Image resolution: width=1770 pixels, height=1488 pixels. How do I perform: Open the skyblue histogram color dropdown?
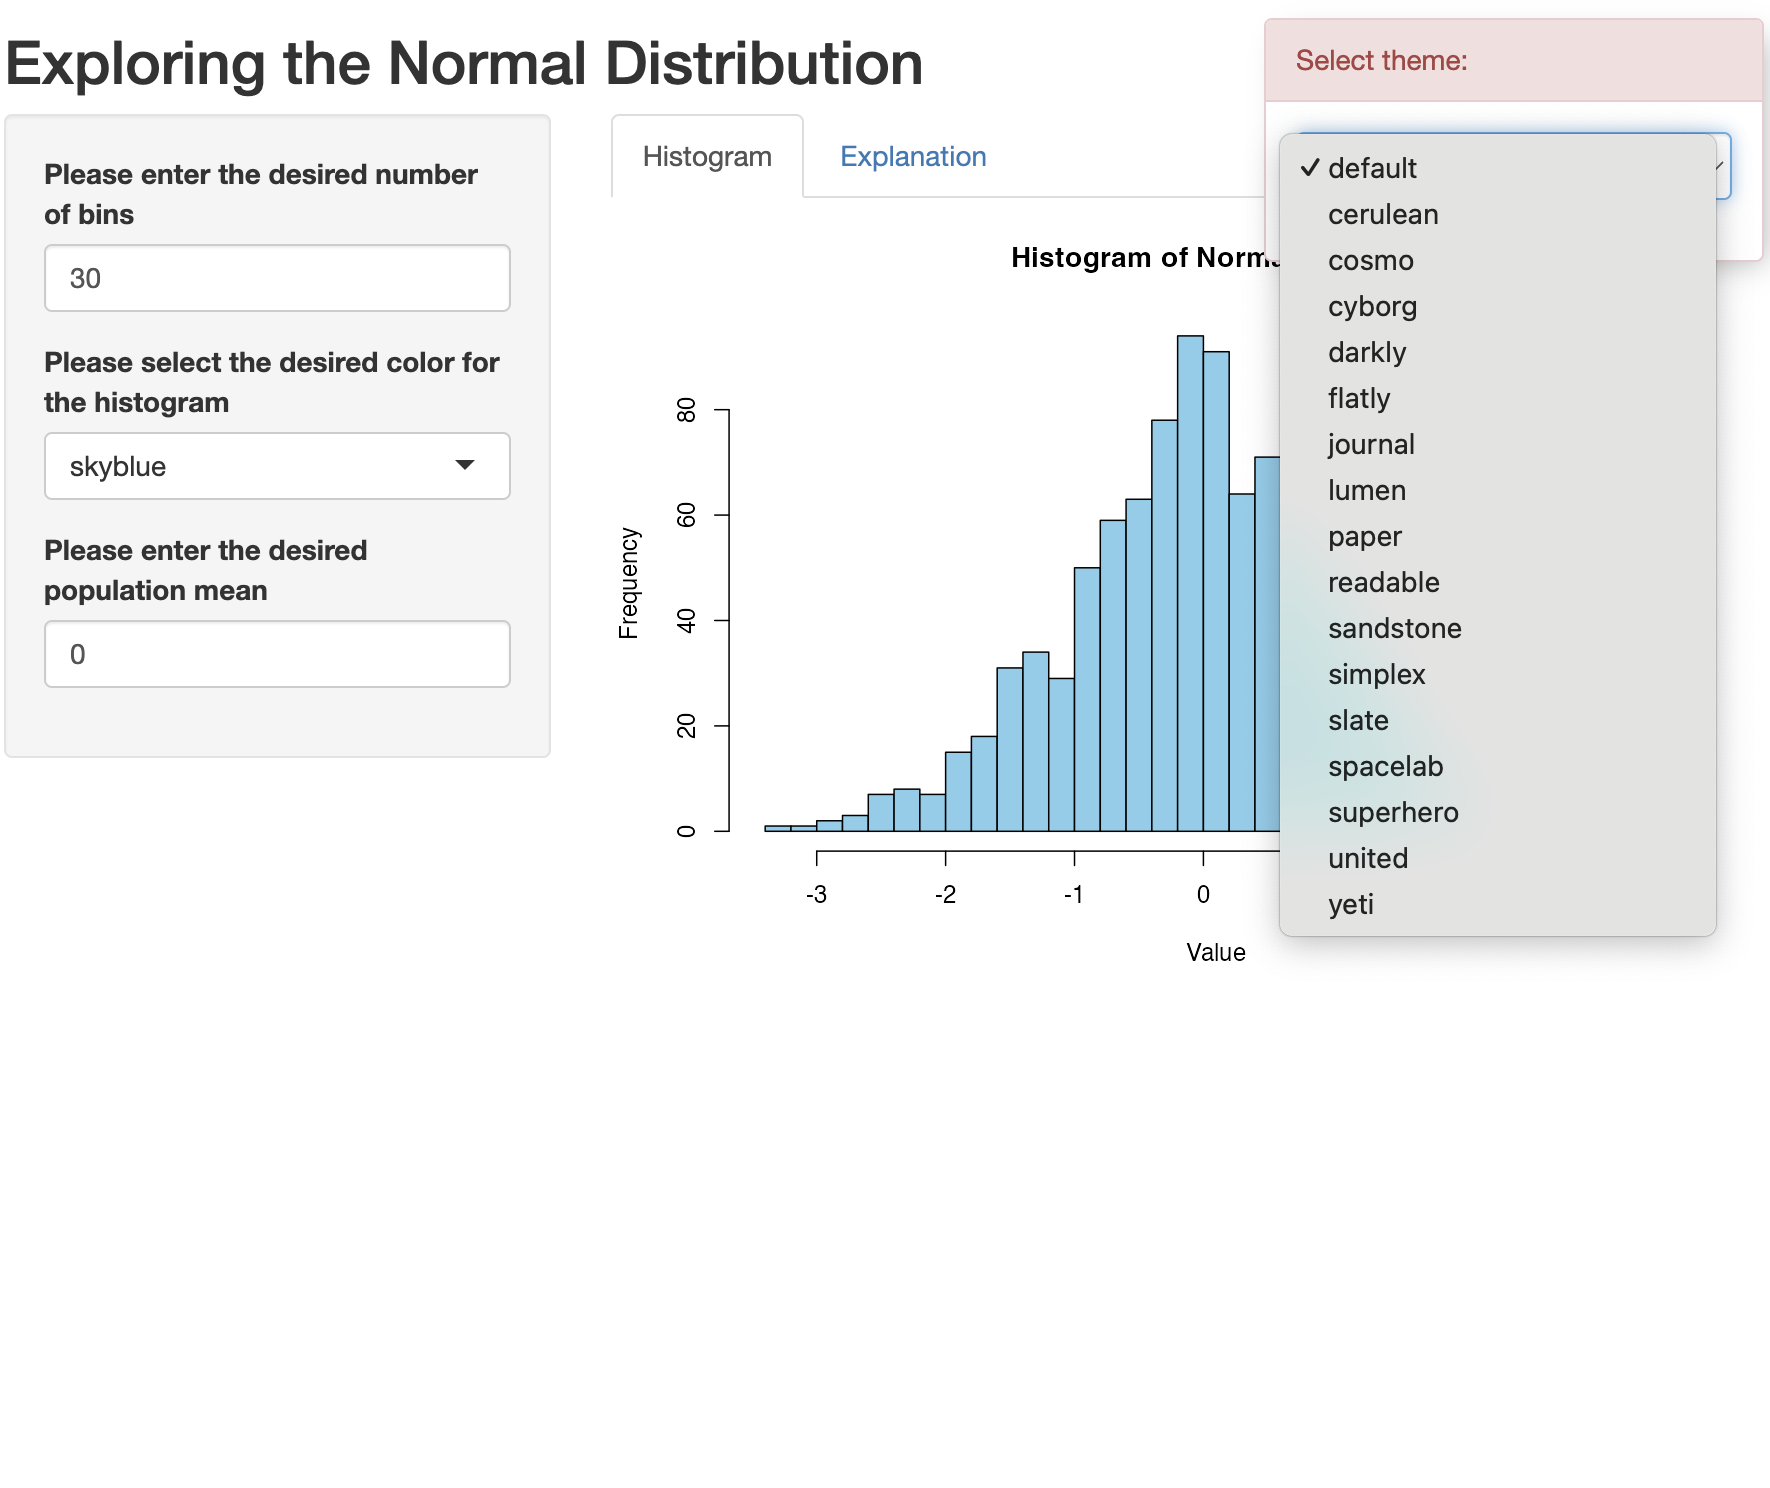point(277,466)
